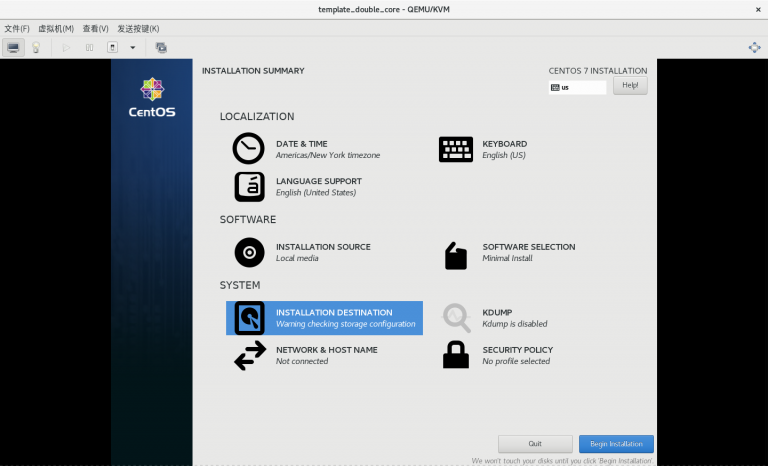This screenshot has width=768, height=466.
Task: Open the 文件(F) menu
Action: pyautogui.click(x=17, y=28)
